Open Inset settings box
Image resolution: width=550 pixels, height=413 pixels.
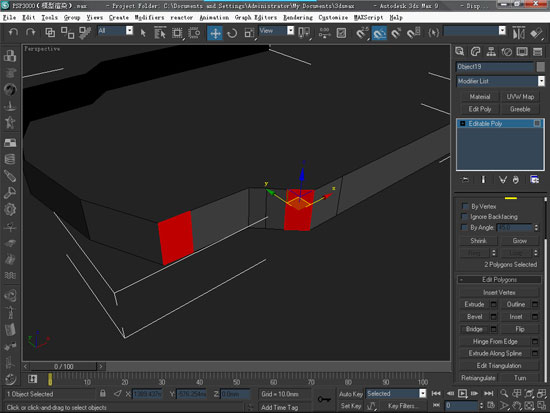click(x=535, y=317)
